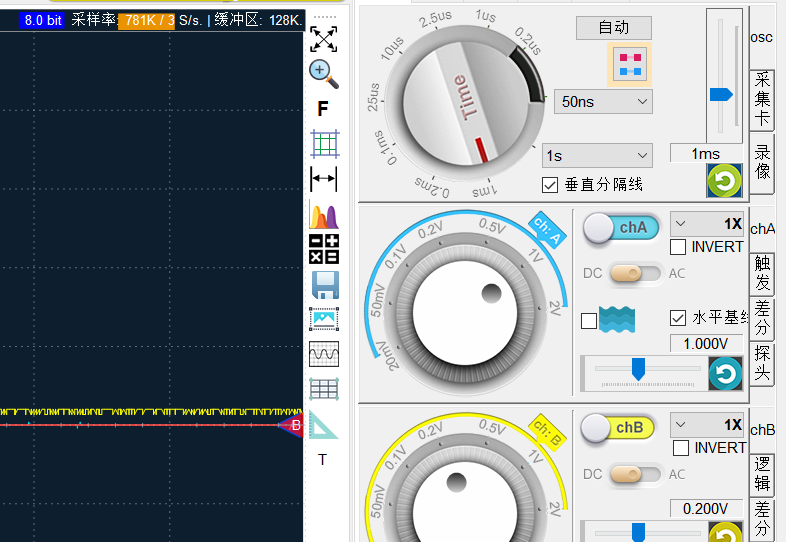786x542 pixels.
Task: Click the floppy disk save icon
Action: pos(325,285)
